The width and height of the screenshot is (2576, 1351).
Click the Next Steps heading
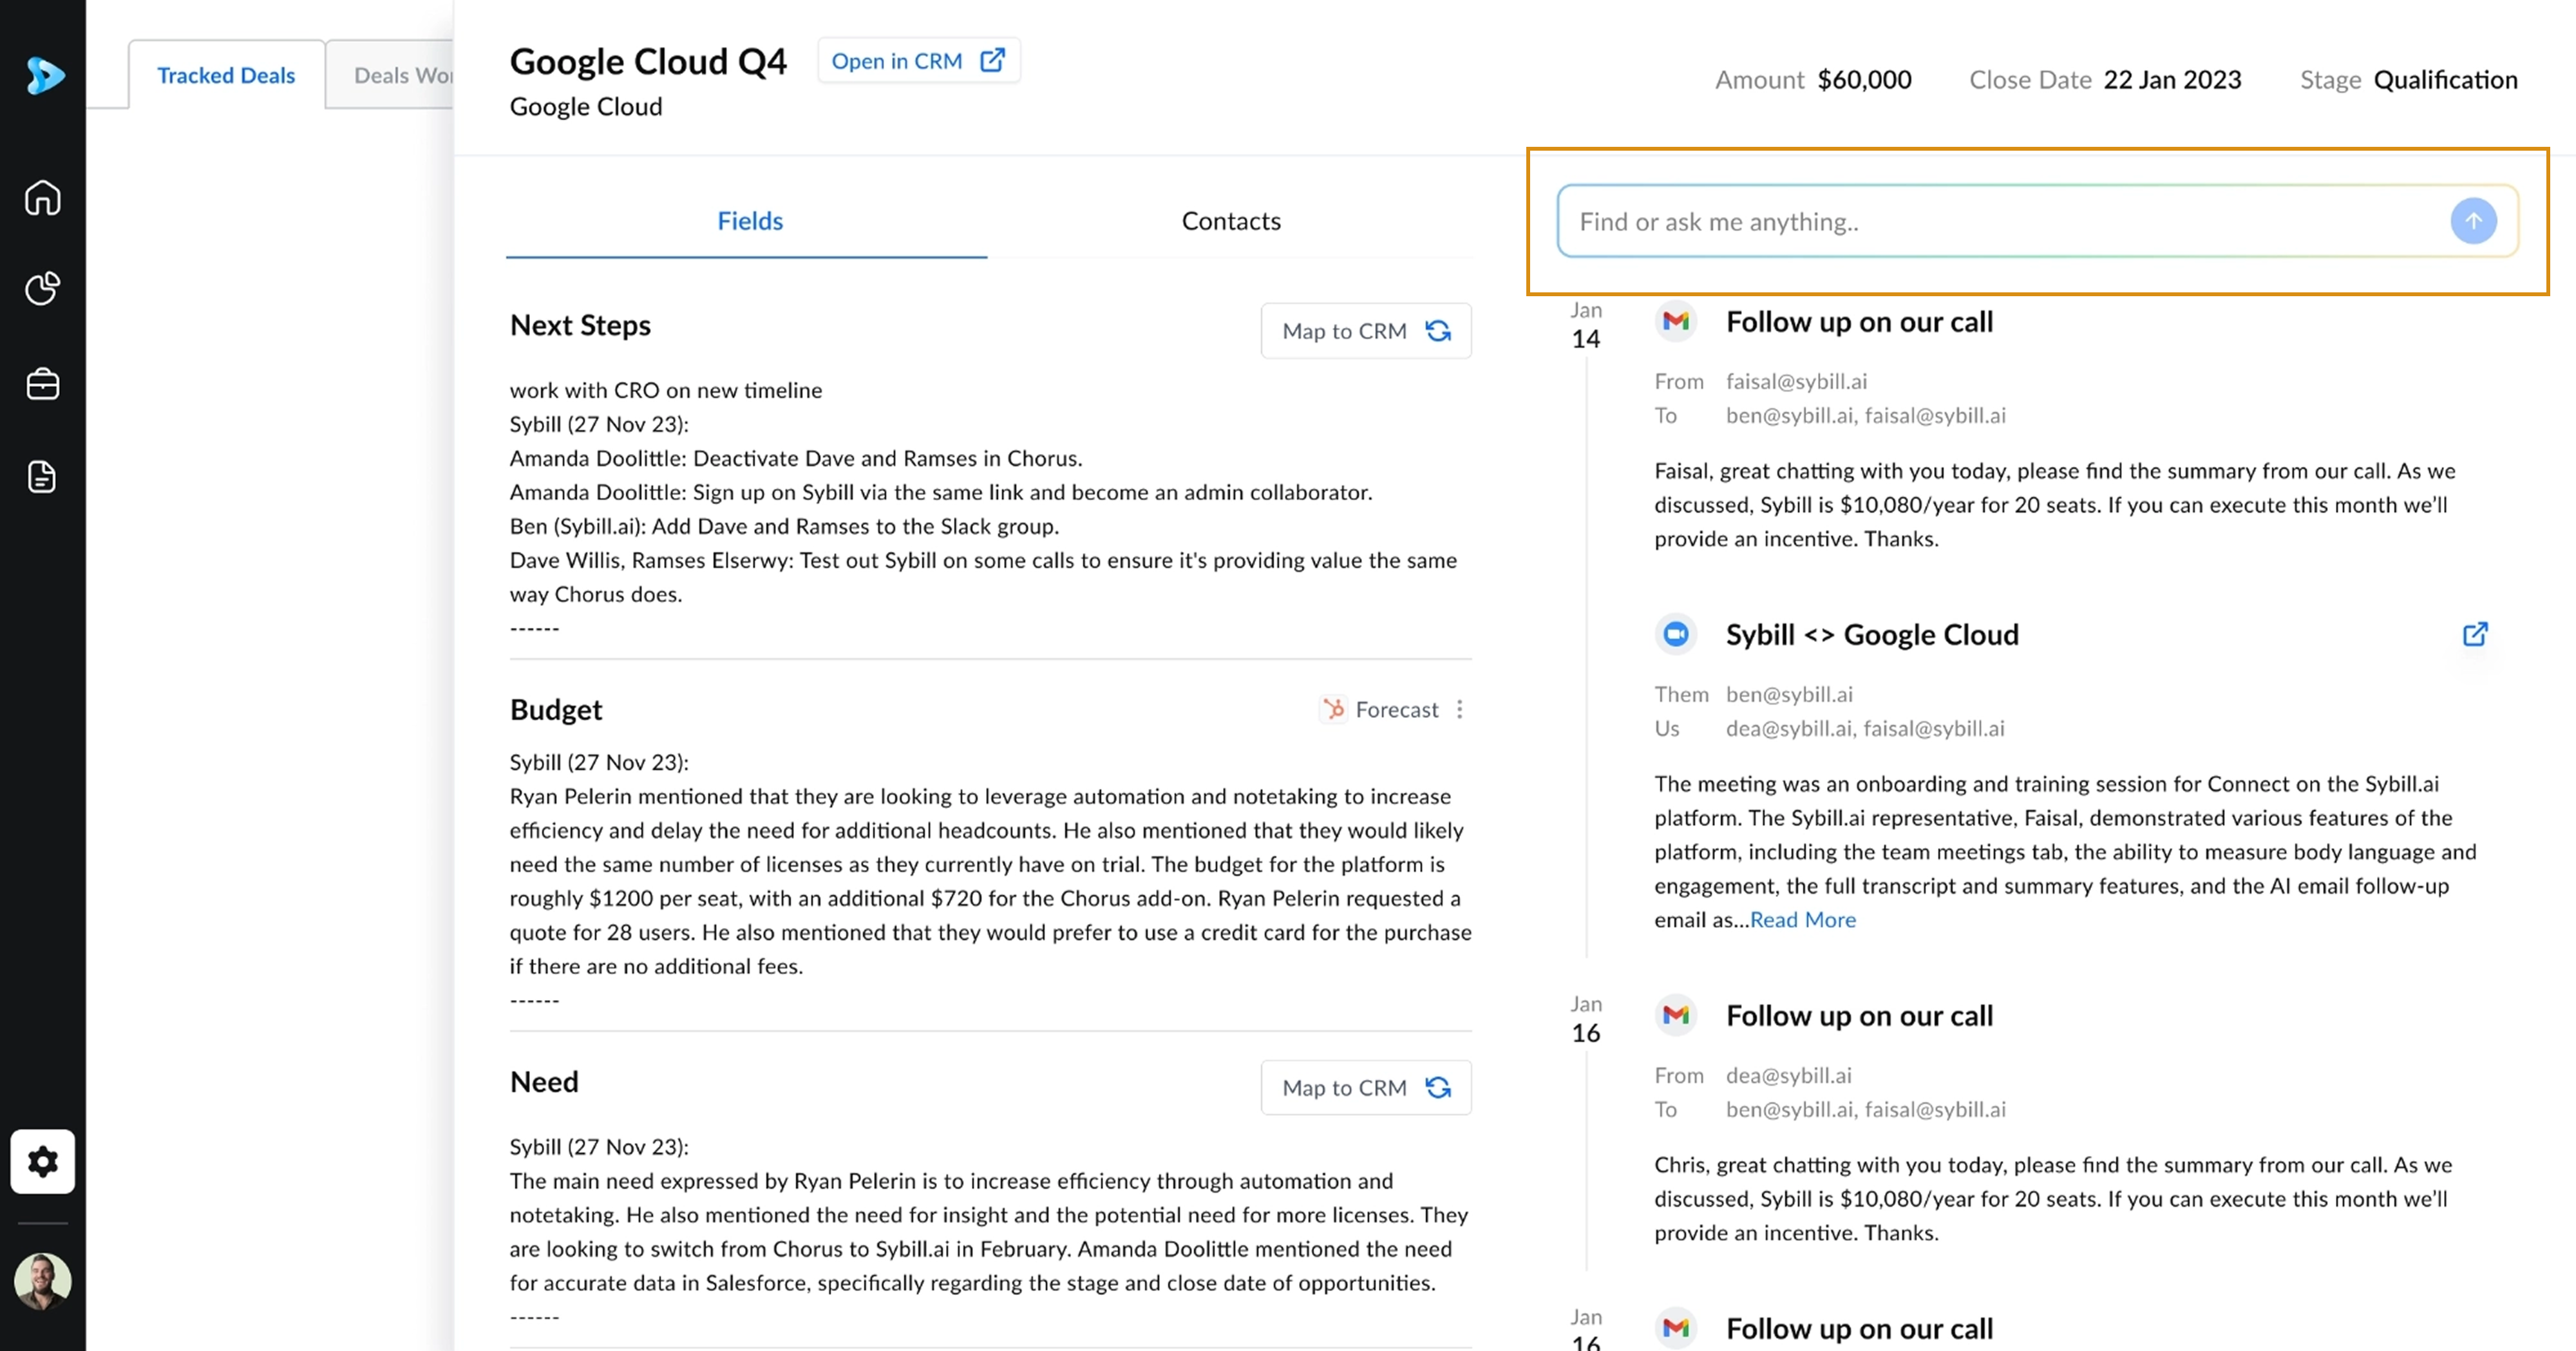tap(580, 325)
